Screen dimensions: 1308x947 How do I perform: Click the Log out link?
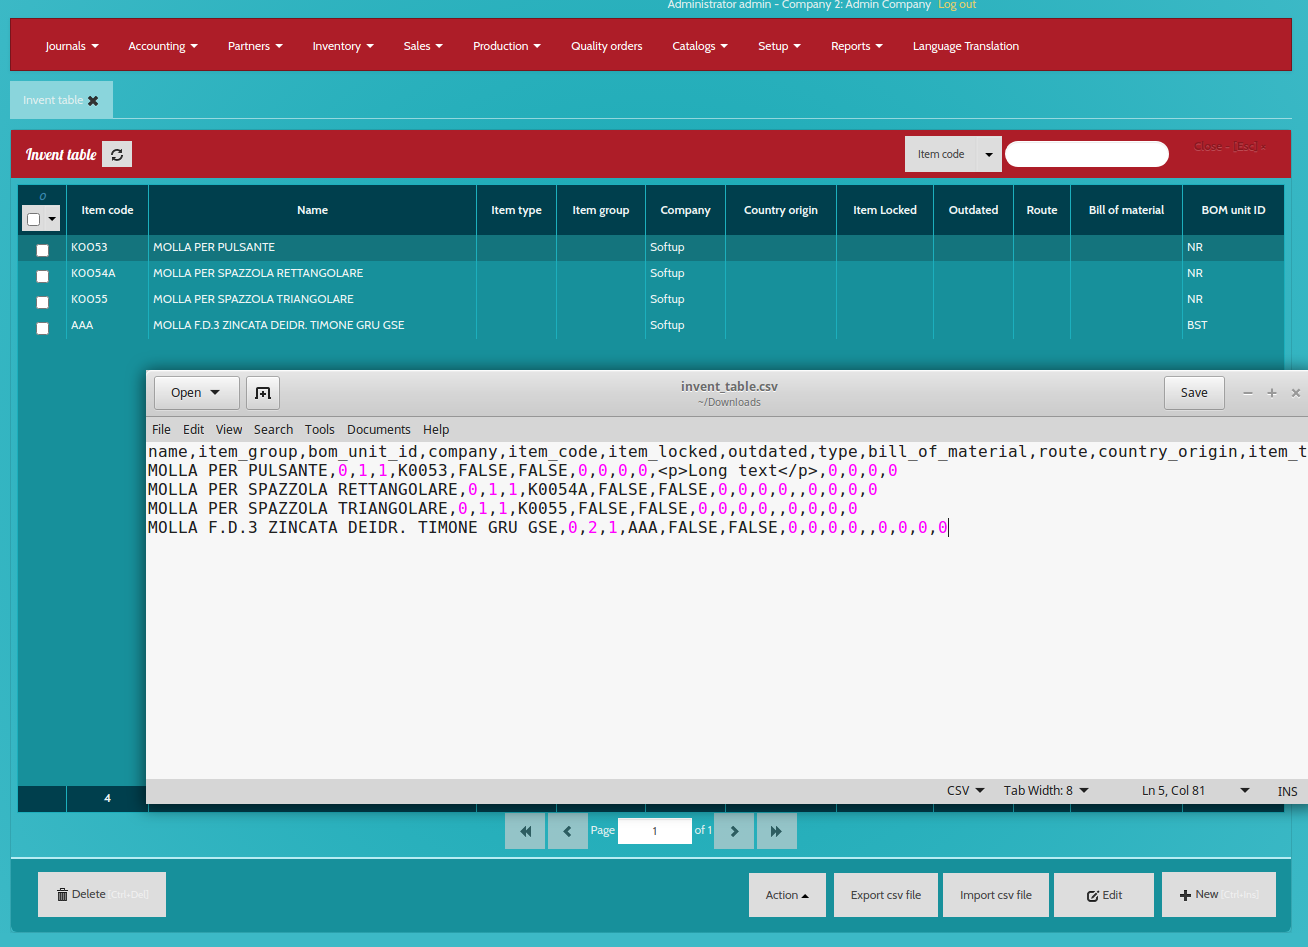click(957, 5)
